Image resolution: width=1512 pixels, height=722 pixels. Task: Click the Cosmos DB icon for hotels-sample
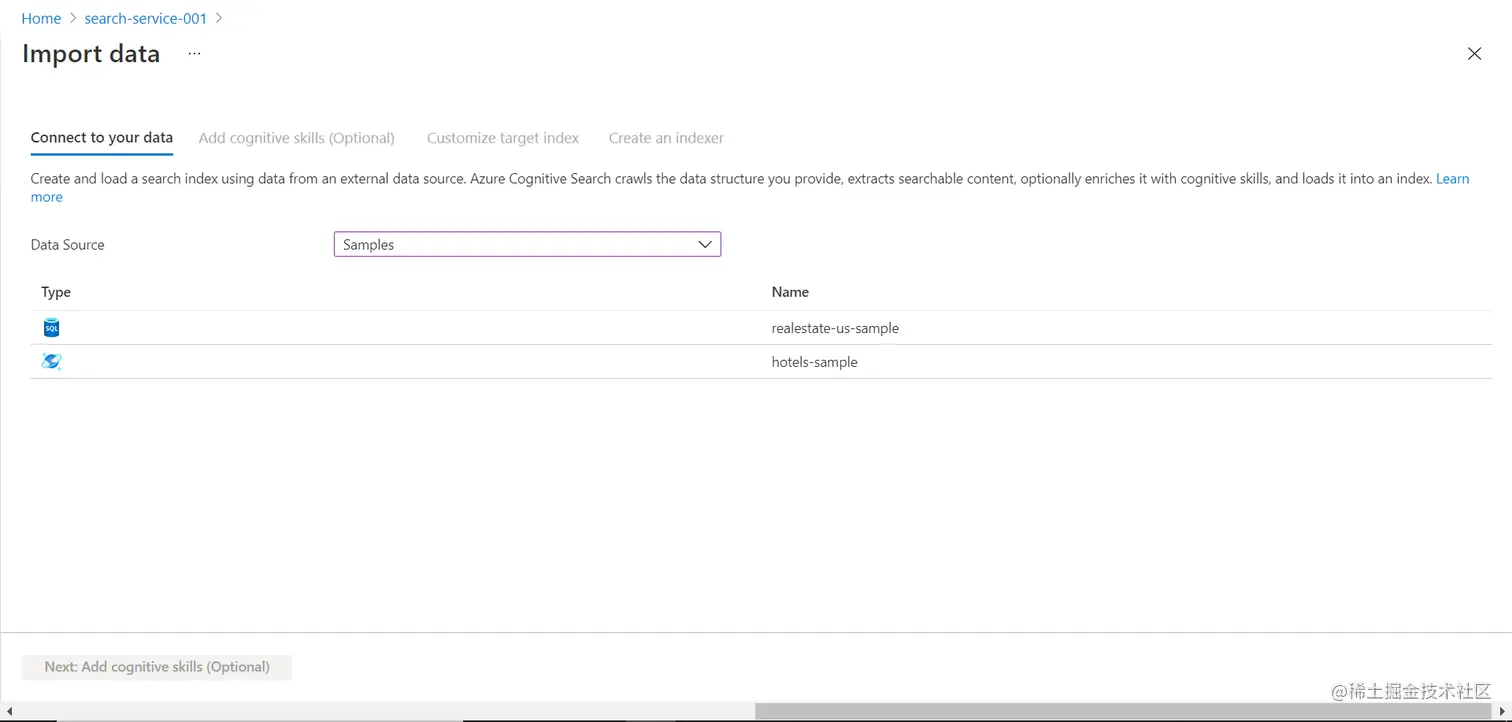pos(52,362)
